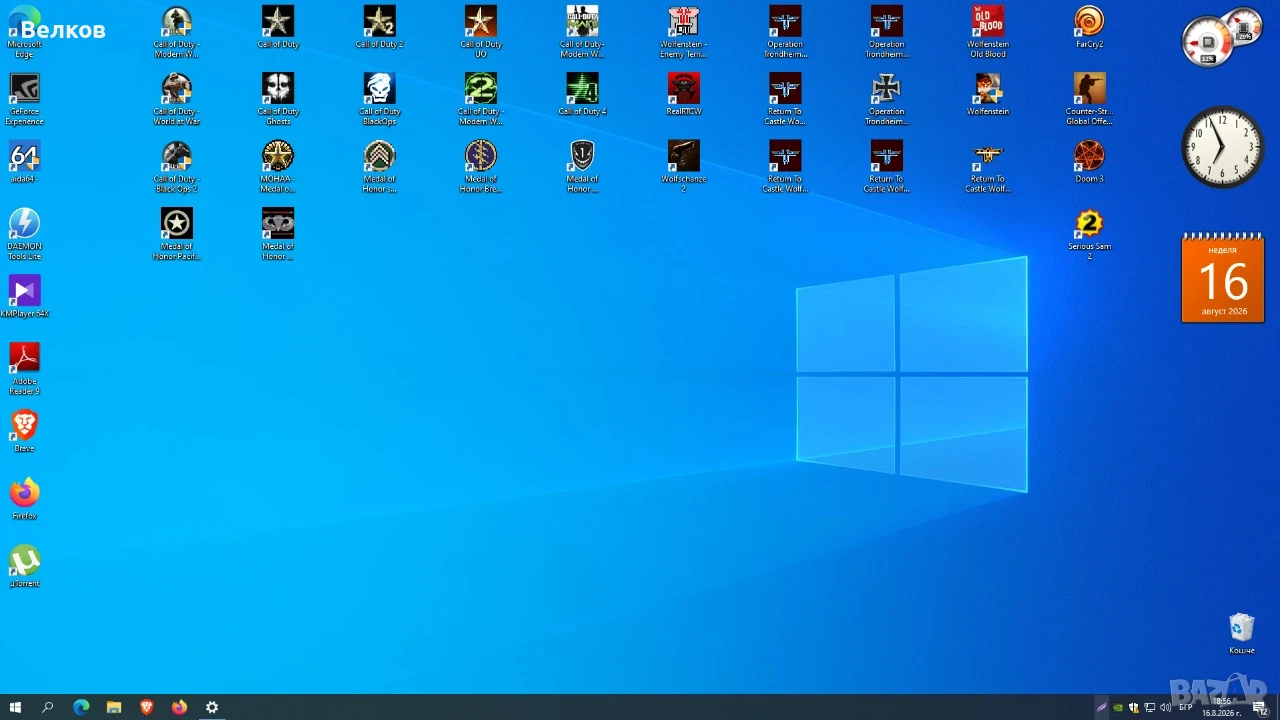1280x720 pixels.
Task: Open Windows Security tray icon
Action: pyautogui.click(x=1133, y=708)
